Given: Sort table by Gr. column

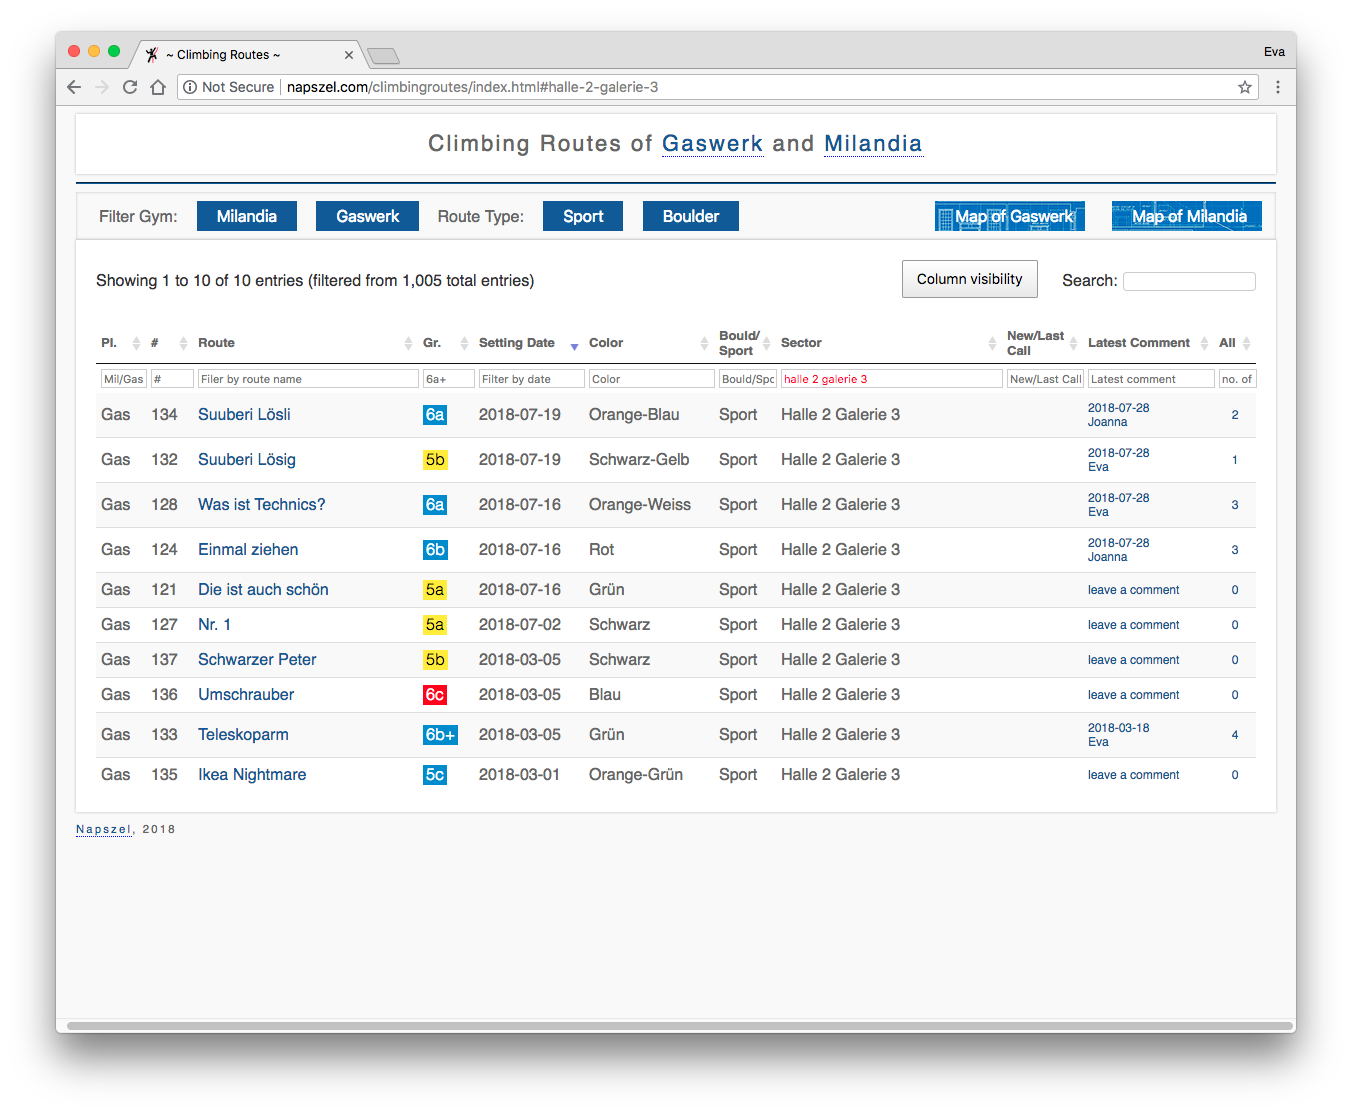Looking at the screenshot, I should pyautogui.click(x=446, y=343).
